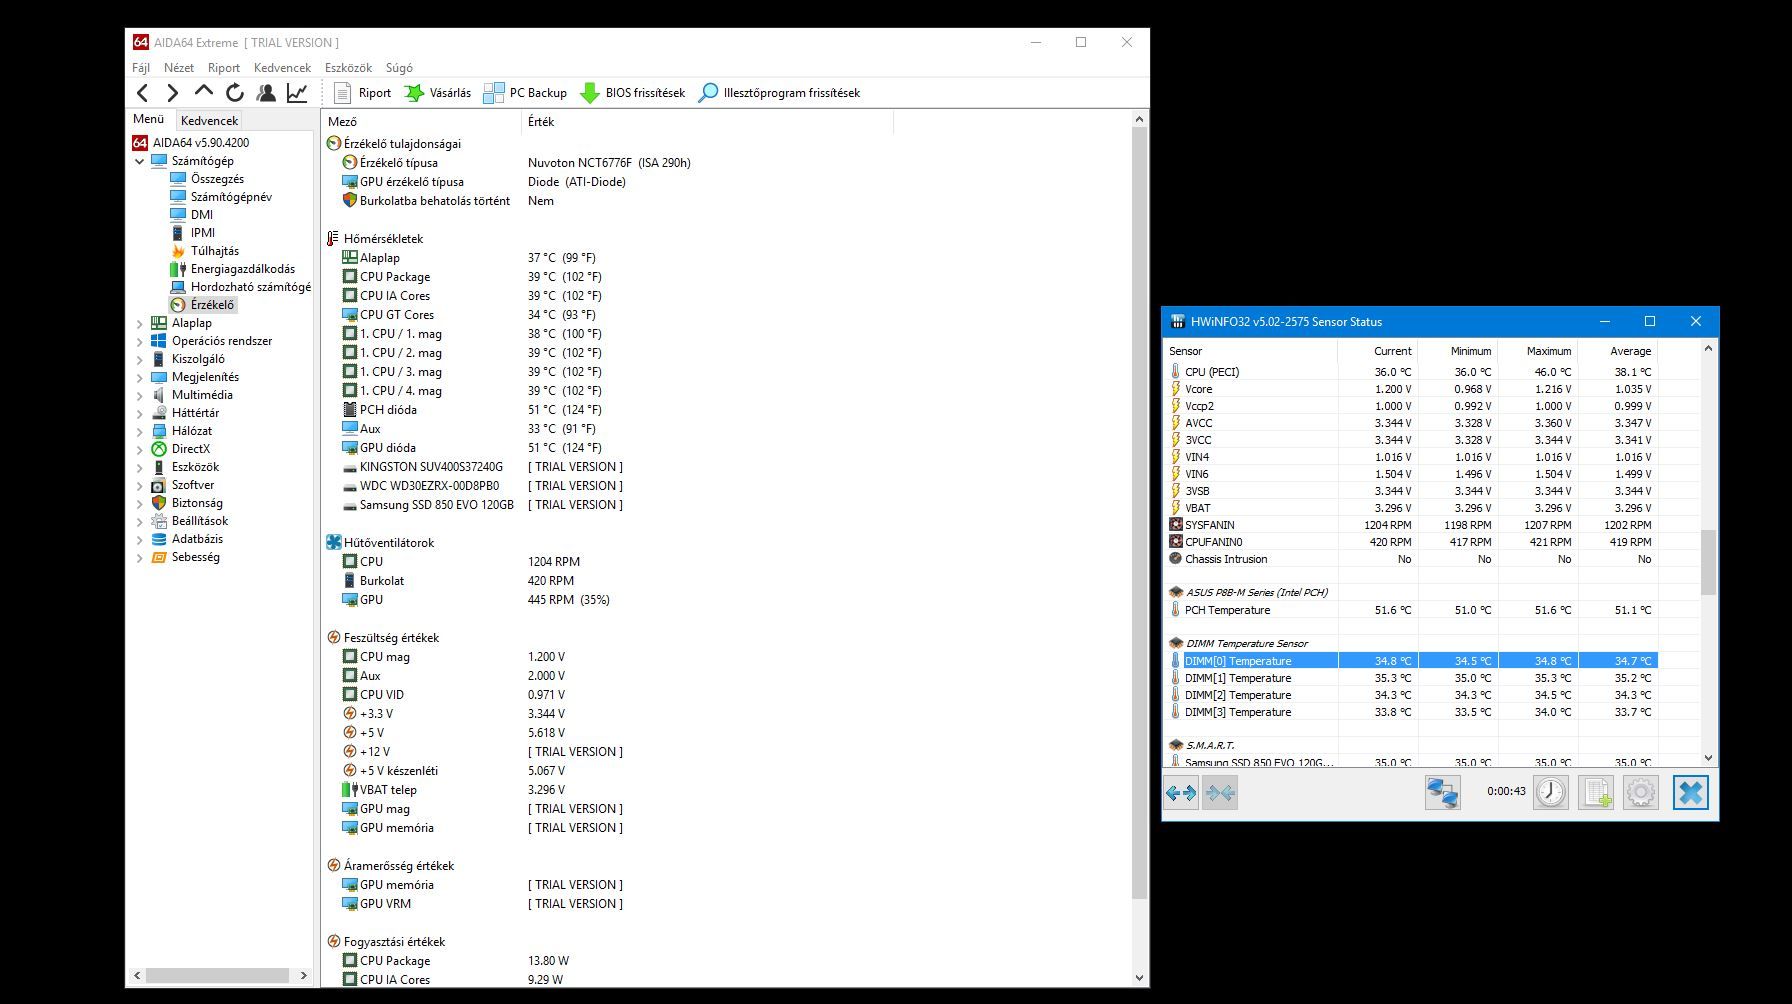The height and width of the screenshot is (1004, 1792).
Task: Click the HWiNFO collapse arrows icon
Action: (x=1220, y=793)
